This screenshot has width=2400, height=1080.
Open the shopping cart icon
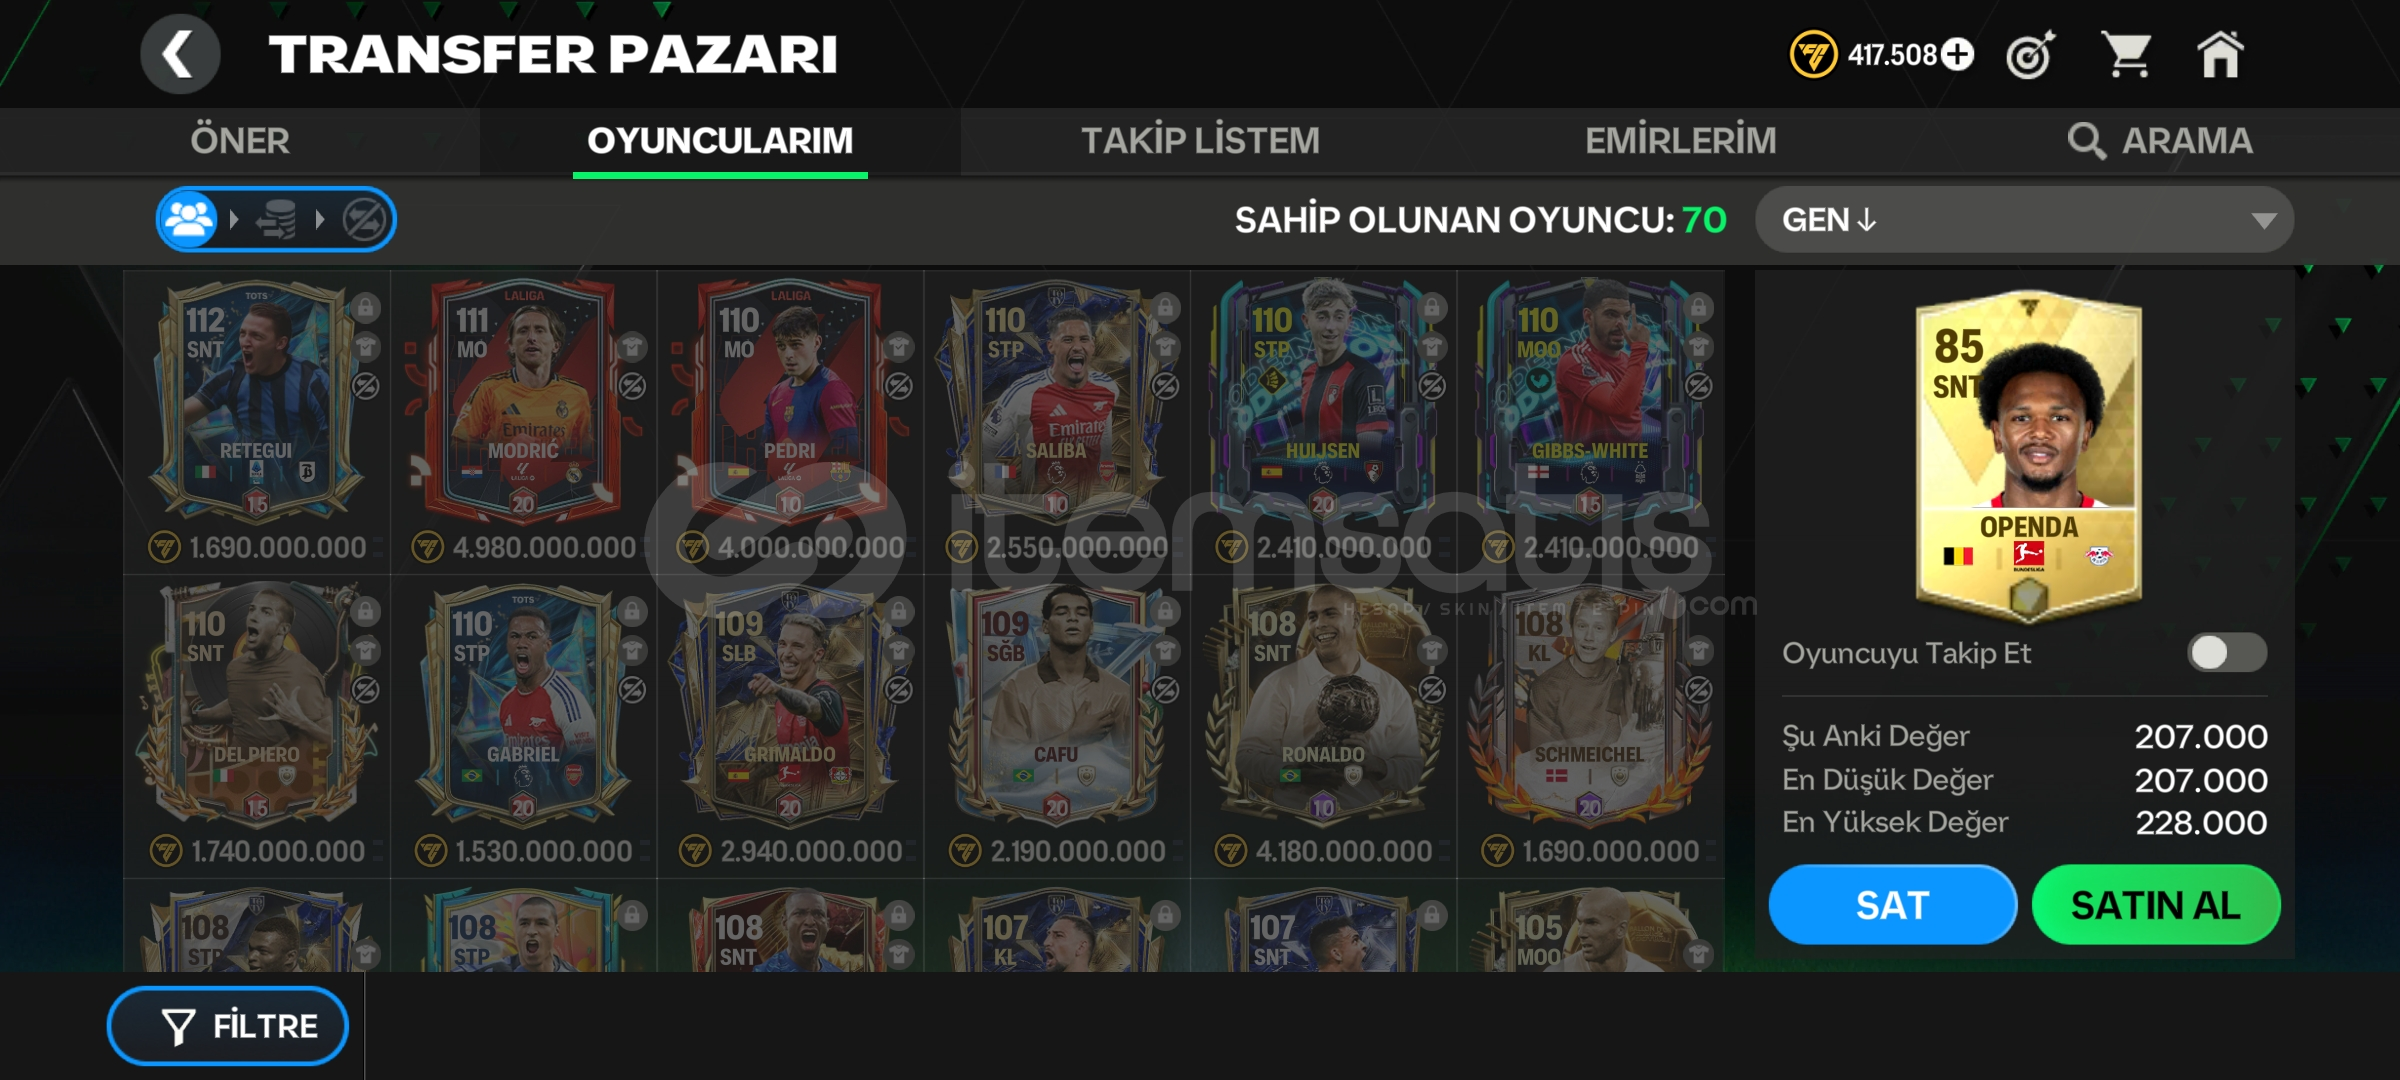(2126, 54)
